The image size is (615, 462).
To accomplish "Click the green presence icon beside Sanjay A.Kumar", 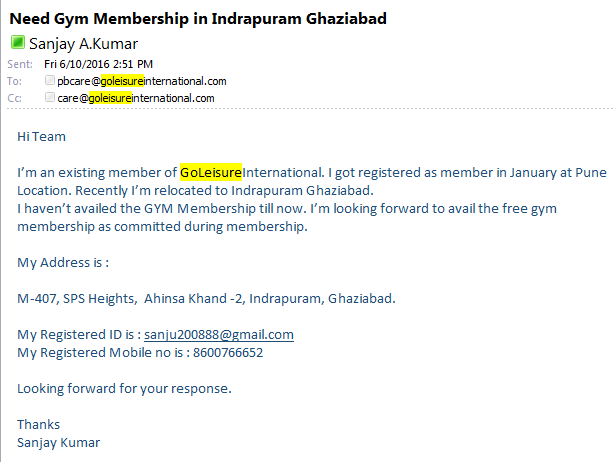I will [x=17, y=43].
